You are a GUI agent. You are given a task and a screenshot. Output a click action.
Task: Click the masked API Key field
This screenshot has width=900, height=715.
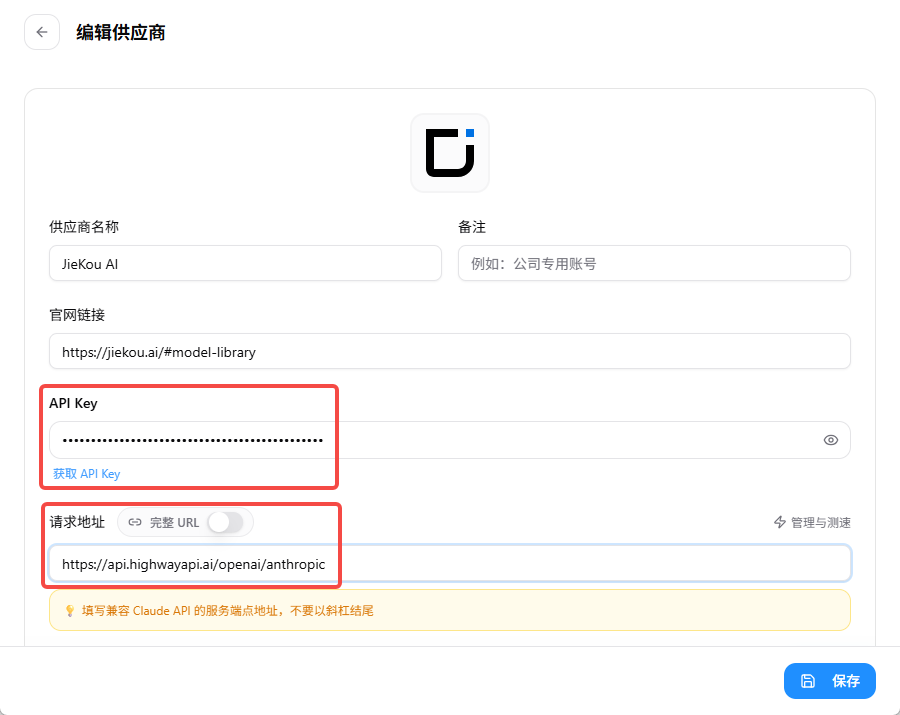[450, 440]
